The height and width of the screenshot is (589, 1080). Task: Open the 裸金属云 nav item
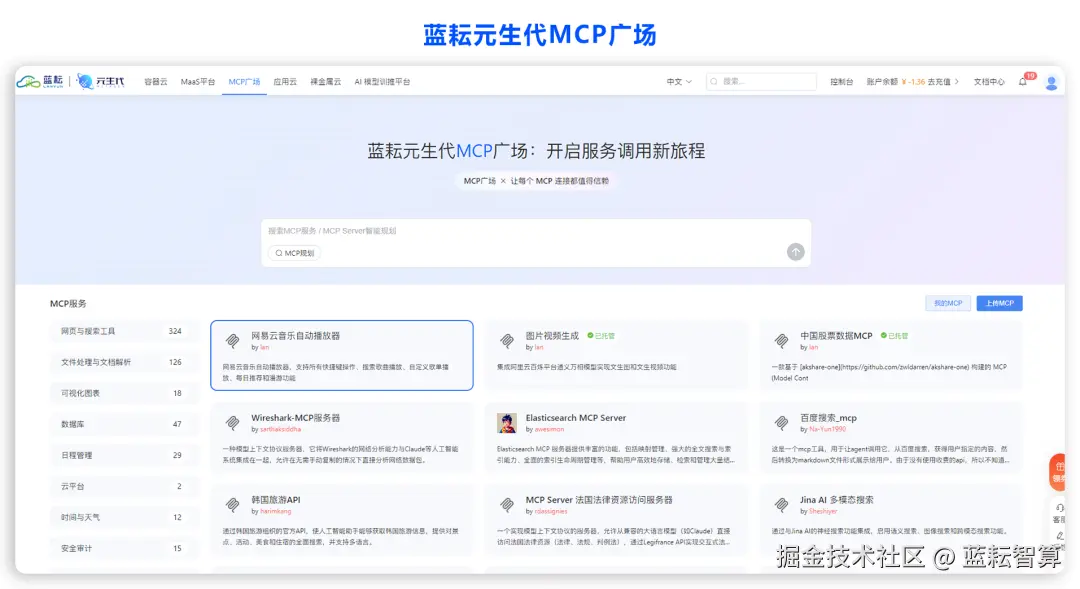[325, 81]
